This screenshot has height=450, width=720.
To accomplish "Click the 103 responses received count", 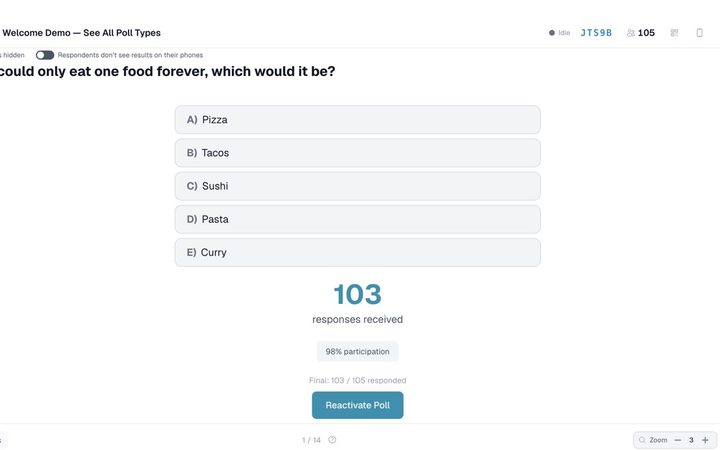I will coord(357,294).
